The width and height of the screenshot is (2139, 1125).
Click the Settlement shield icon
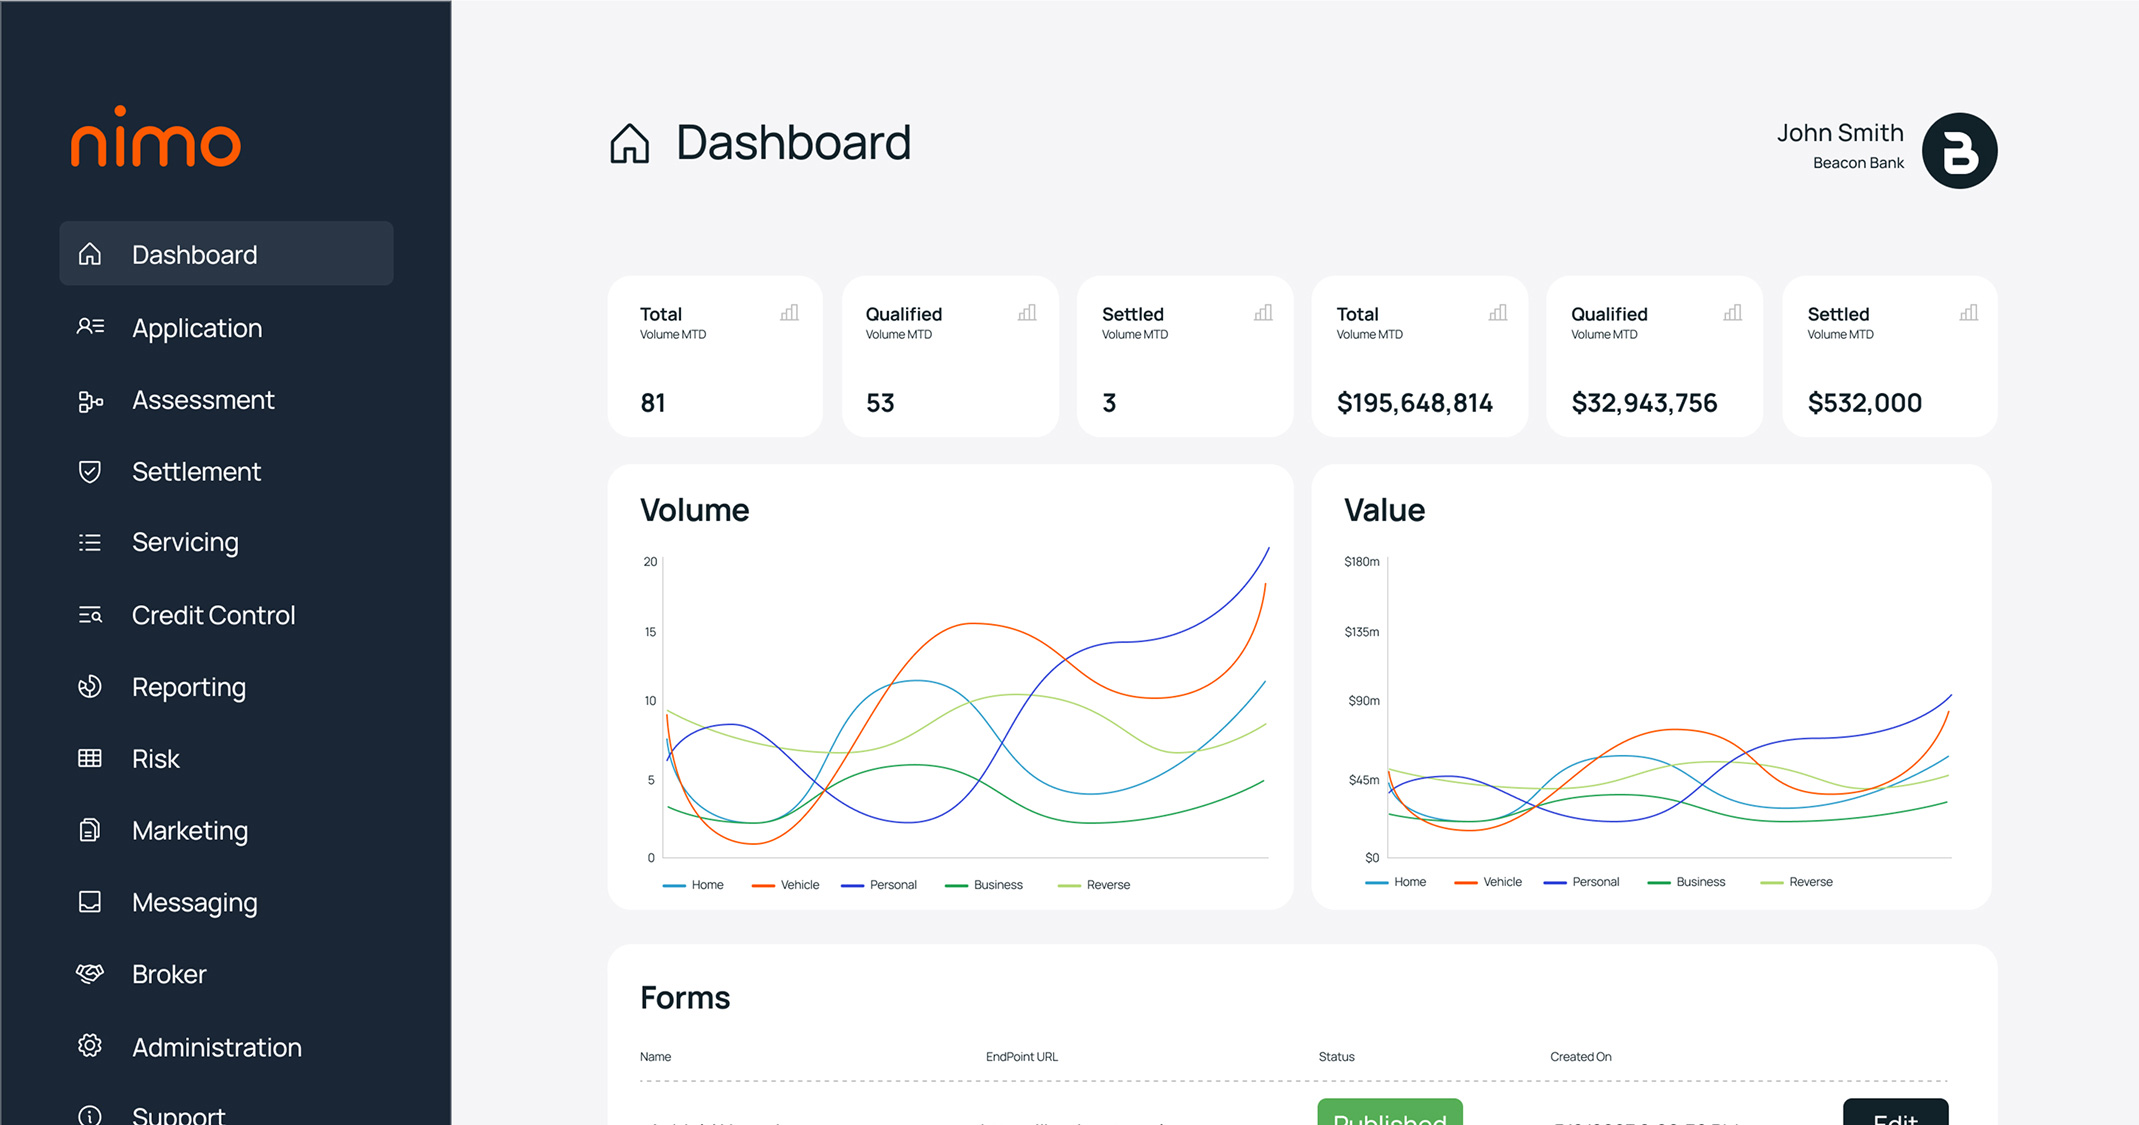pos(90,471)
